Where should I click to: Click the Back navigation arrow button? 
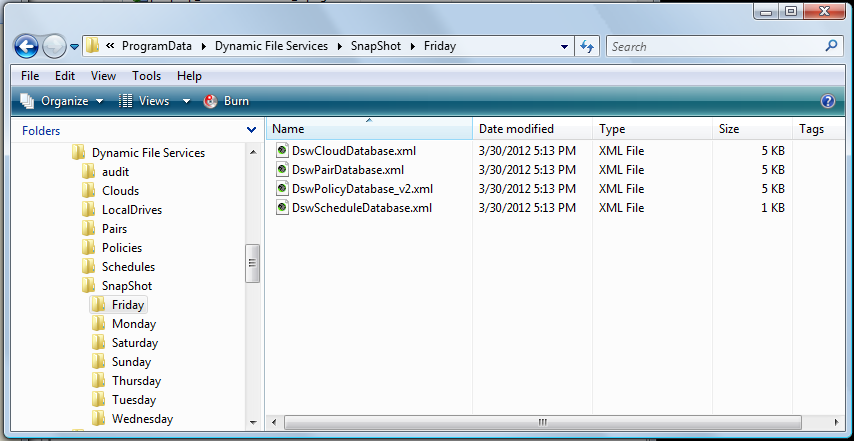tap(26, 47)
